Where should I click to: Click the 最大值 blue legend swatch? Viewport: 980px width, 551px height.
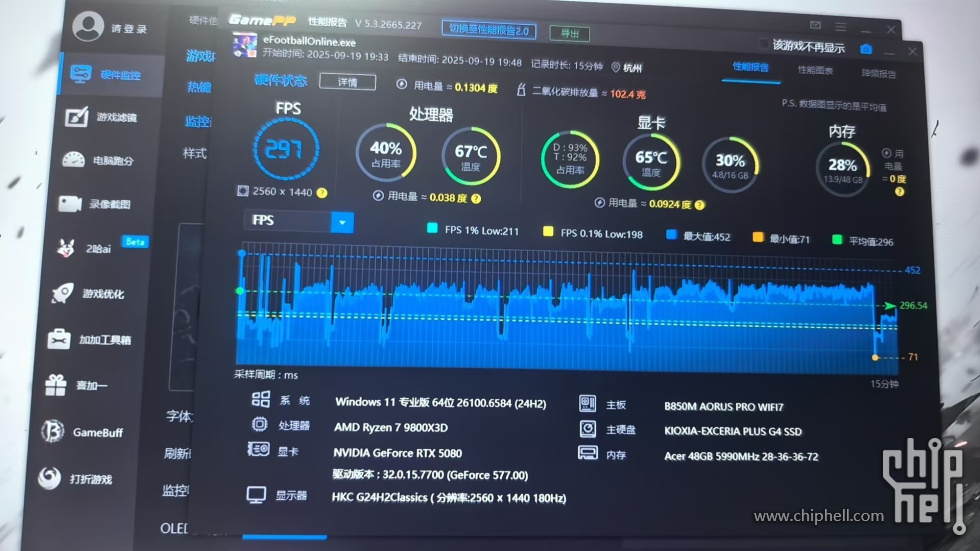[671, 235]
